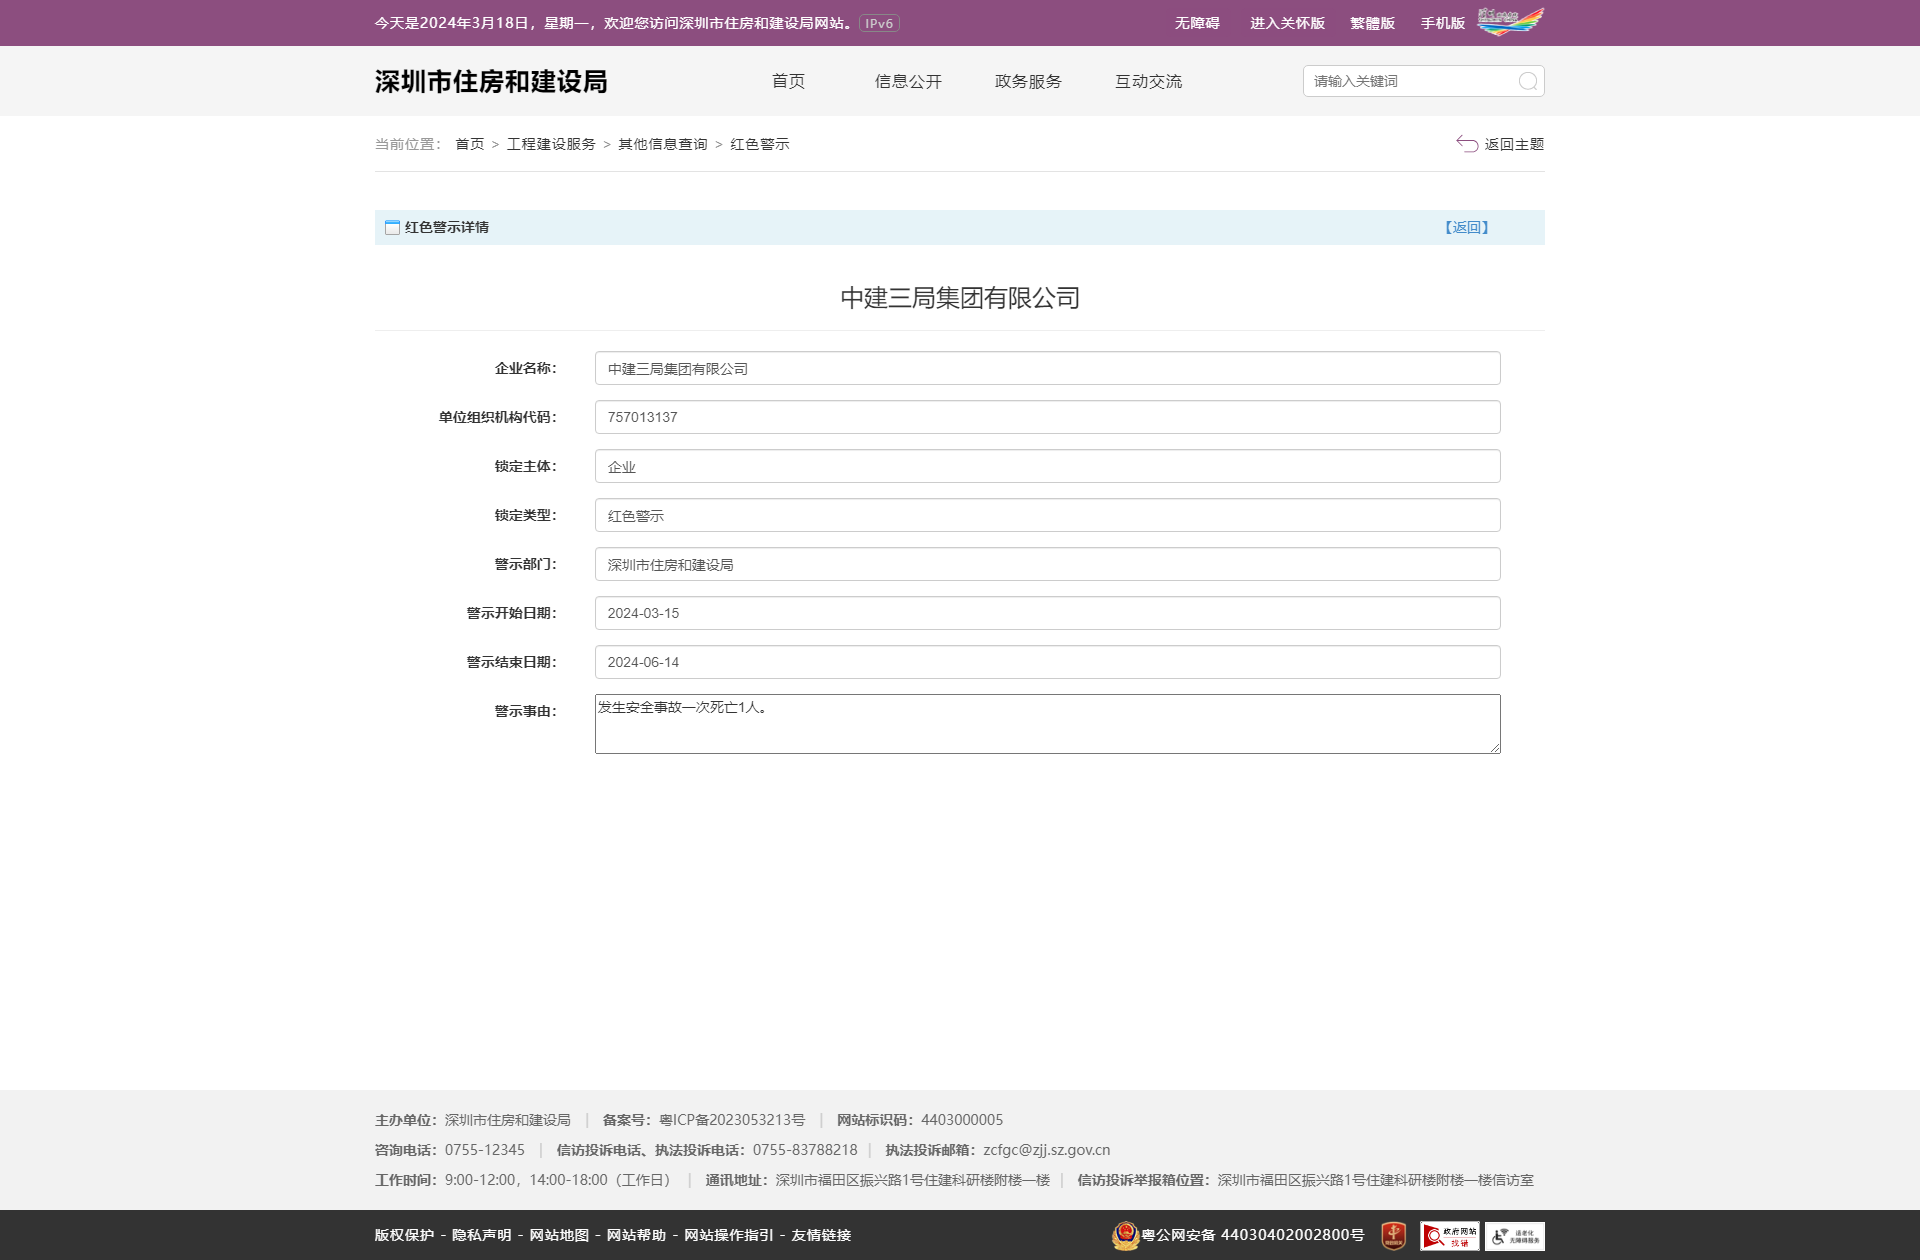Click the police badge beside 粤公网安备
This screenshot has width=1920, height=1260.
click(1125, 1236)
